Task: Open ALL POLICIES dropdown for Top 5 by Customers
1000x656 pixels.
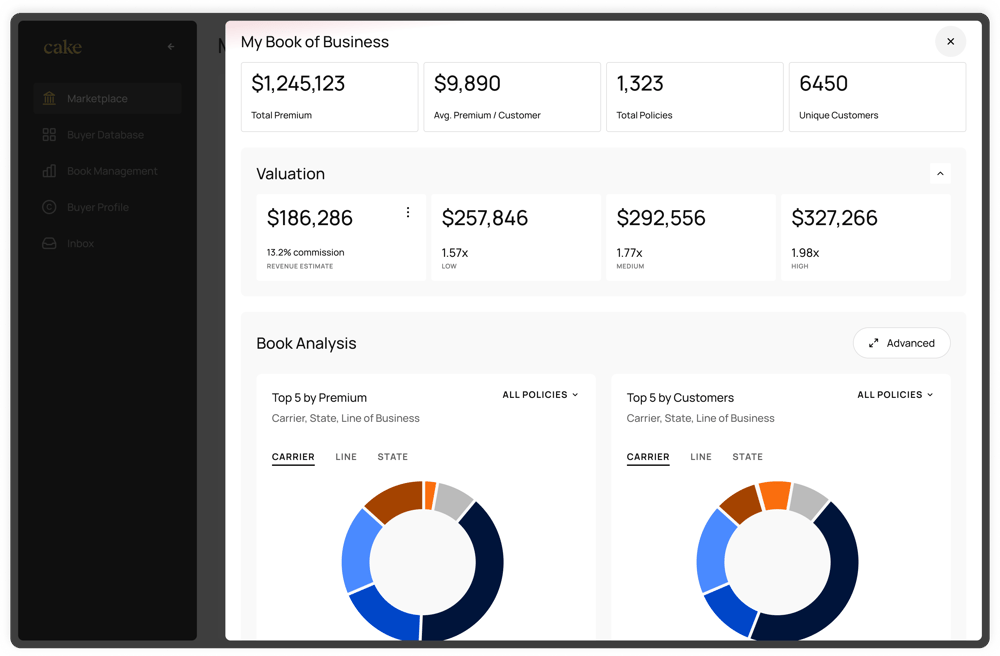Action: [895, 395]
